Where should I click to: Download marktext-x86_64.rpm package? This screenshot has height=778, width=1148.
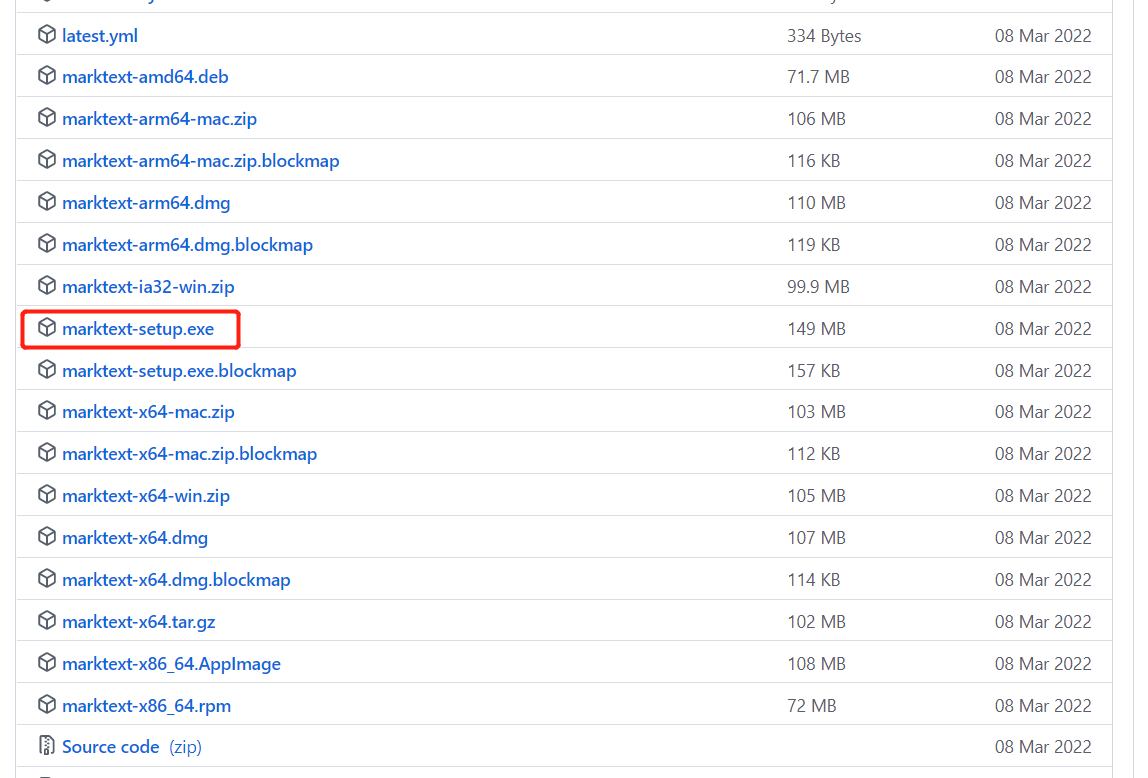tap(146, 706)
